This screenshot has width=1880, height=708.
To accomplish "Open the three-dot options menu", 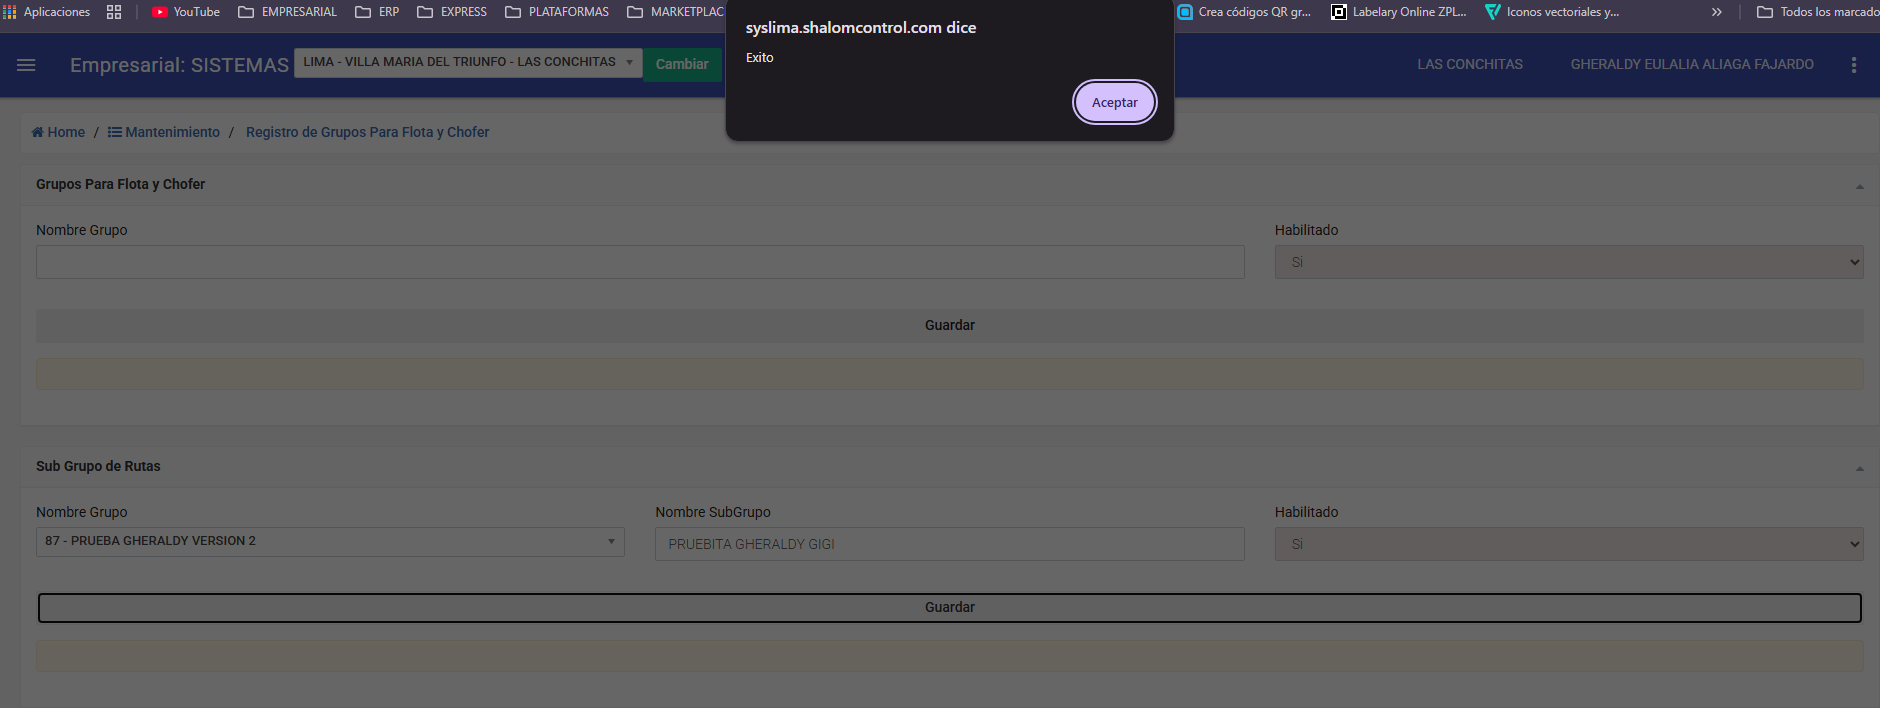I will tap(1853, 65).
